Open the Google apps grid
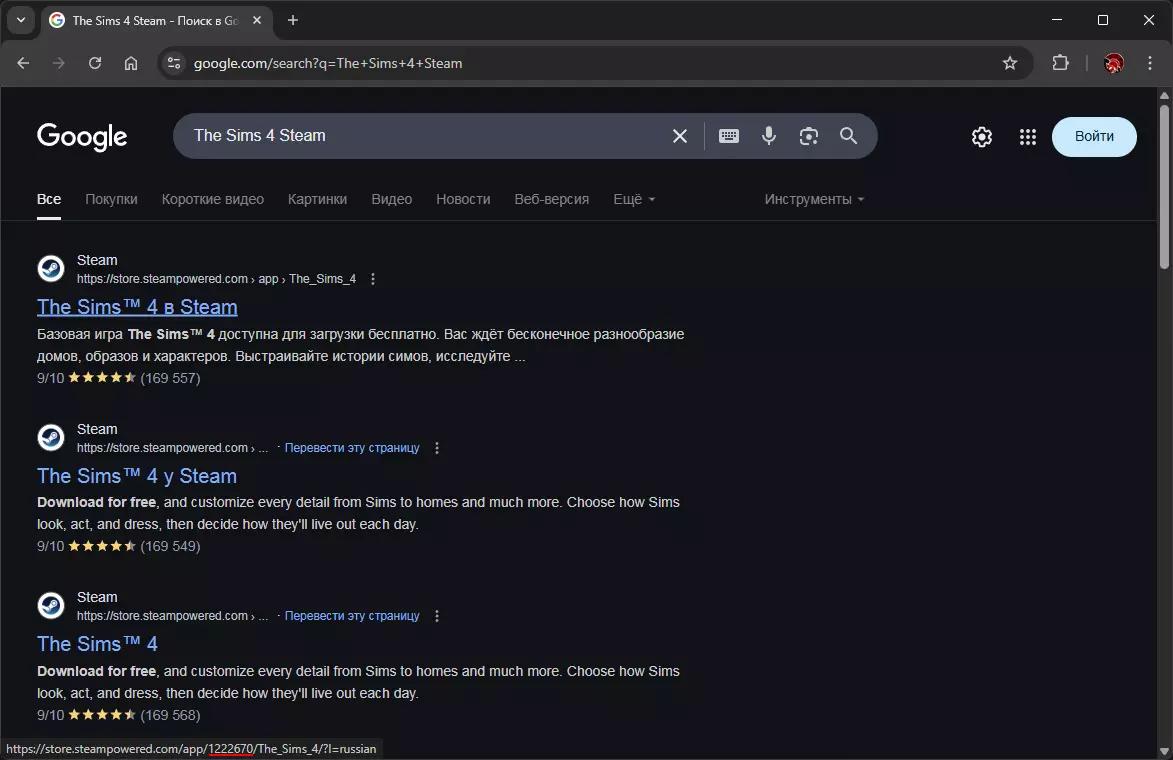Image resolution: width=1173 pixels, height=760 pixels. [1028, 137]
